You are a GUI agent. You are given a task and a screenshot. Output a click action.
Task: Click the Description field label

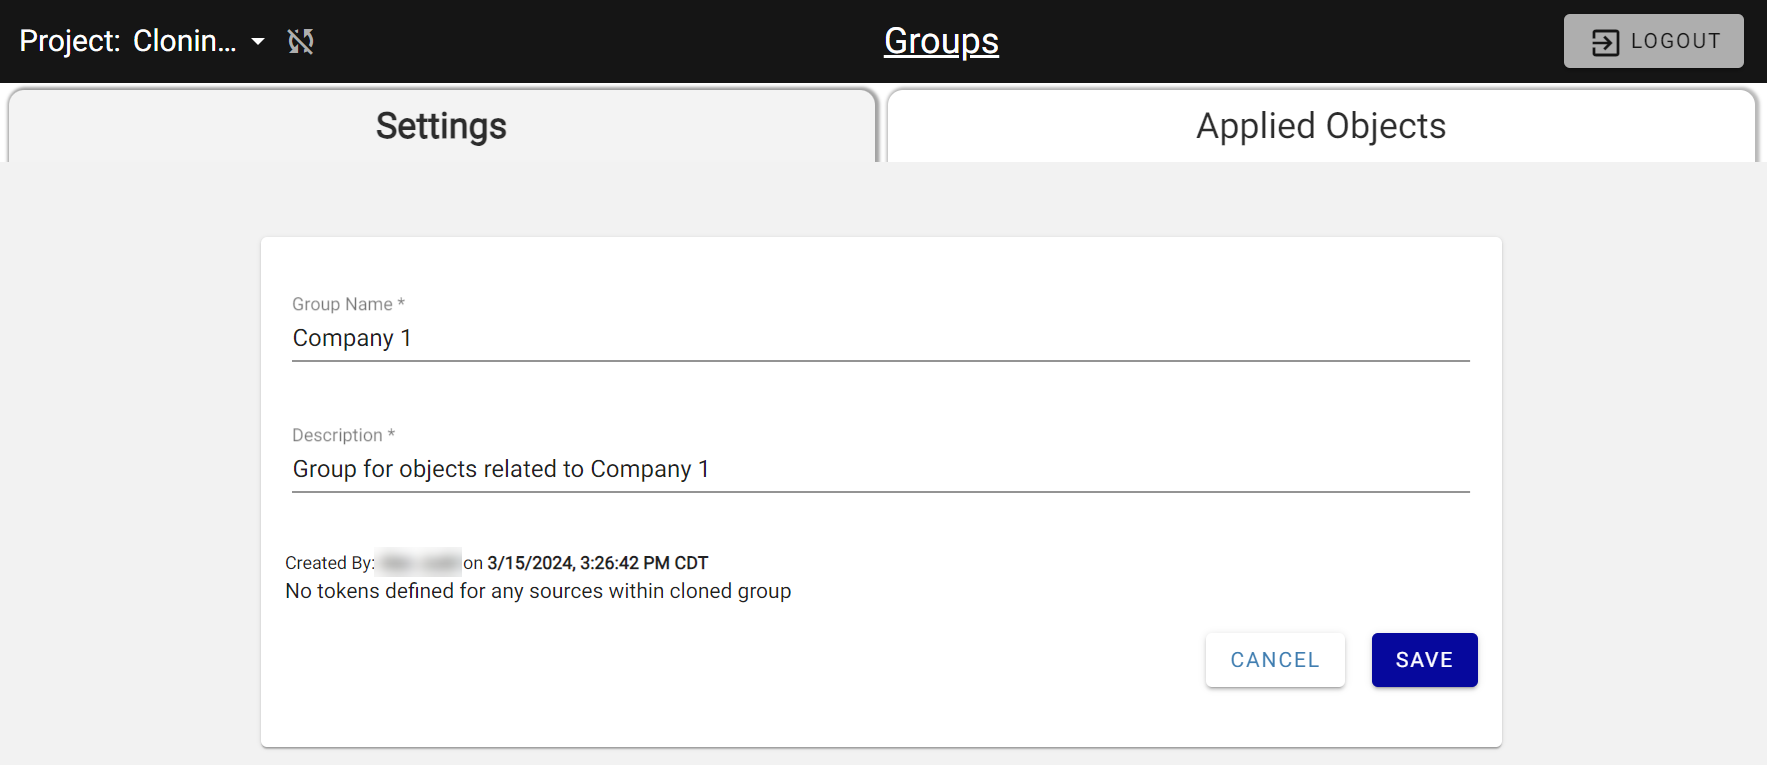(x=337, y=435)
